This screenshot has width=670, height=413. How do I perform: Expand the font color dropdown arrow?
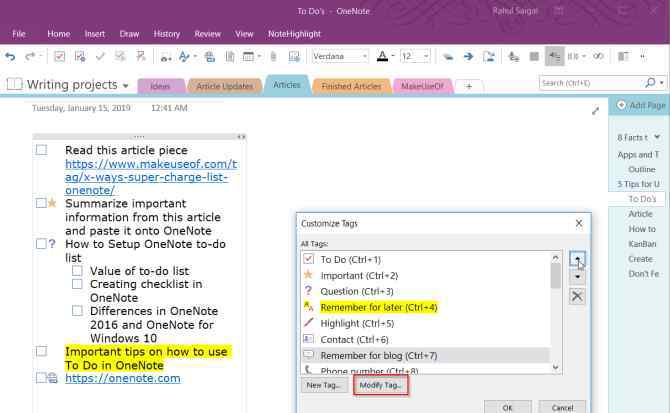pos(393,56)
